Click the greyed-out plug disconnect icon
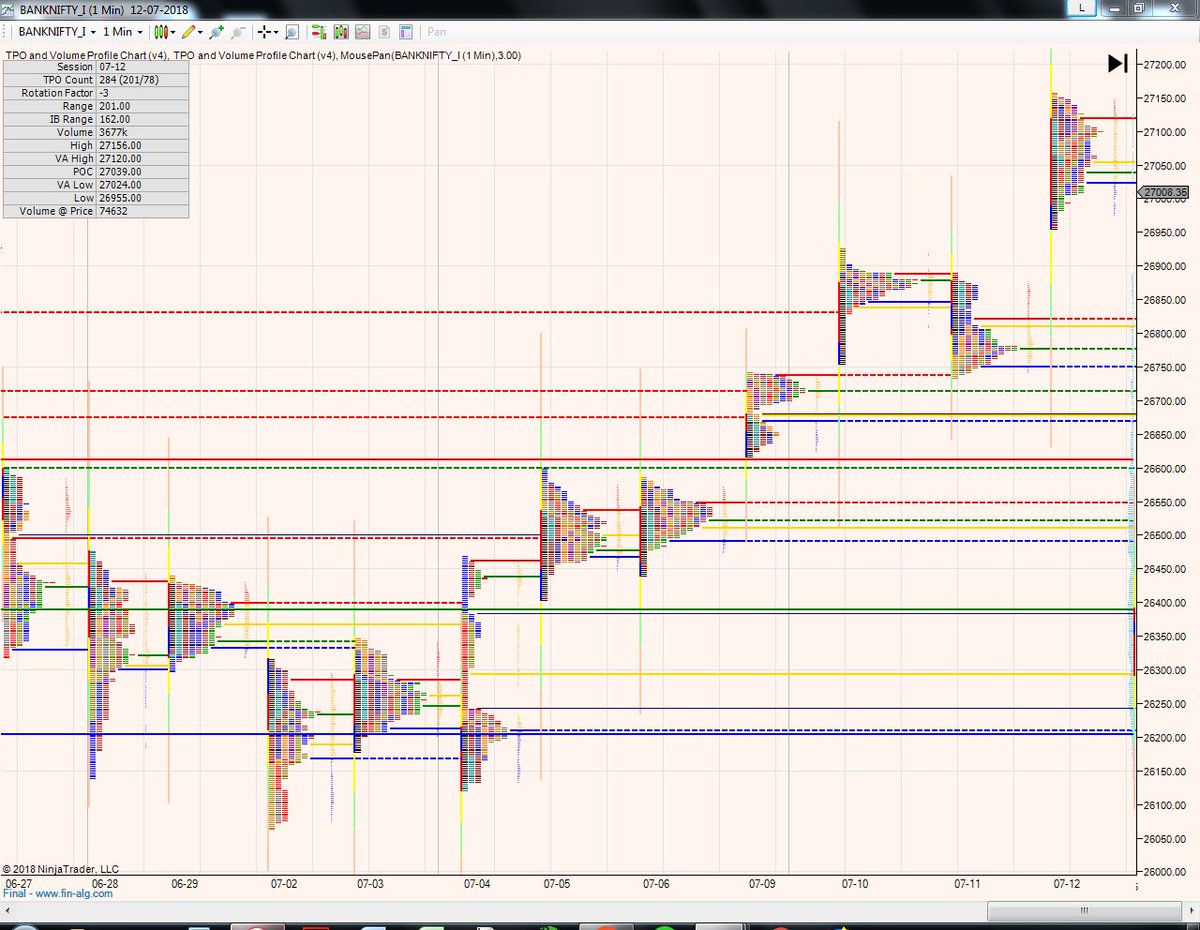This screenshot has width=1200, height=930. 238,32
